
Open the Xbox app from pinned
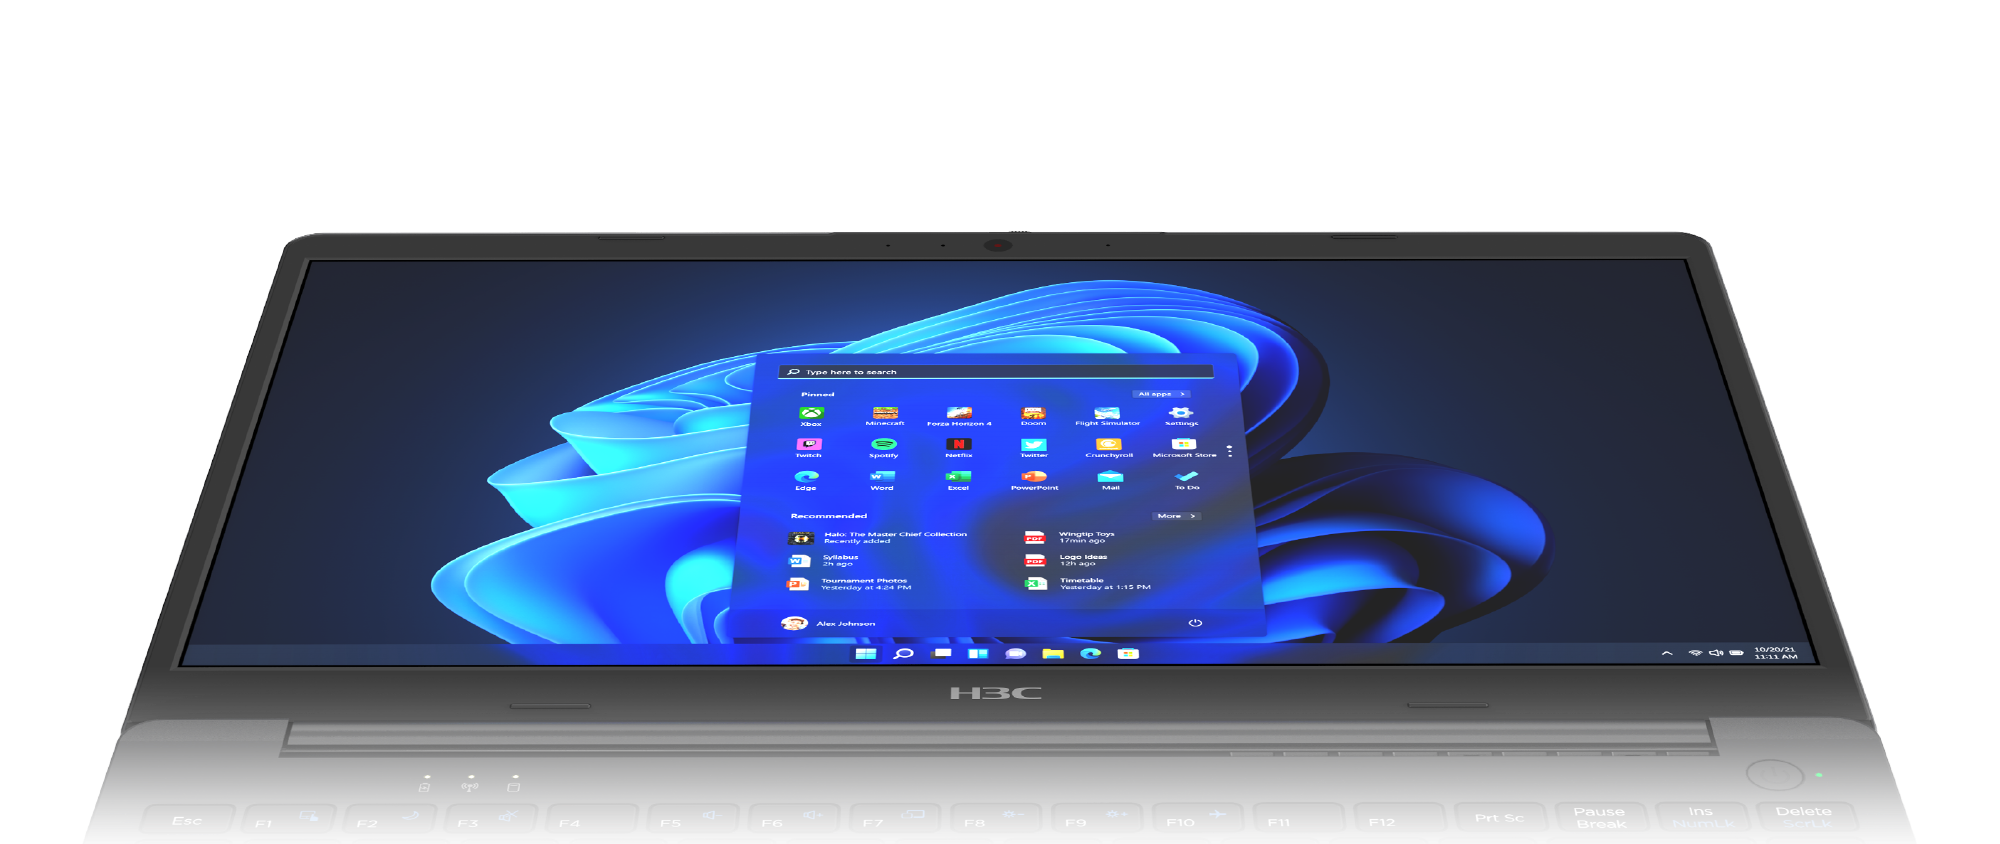(811, 415)
